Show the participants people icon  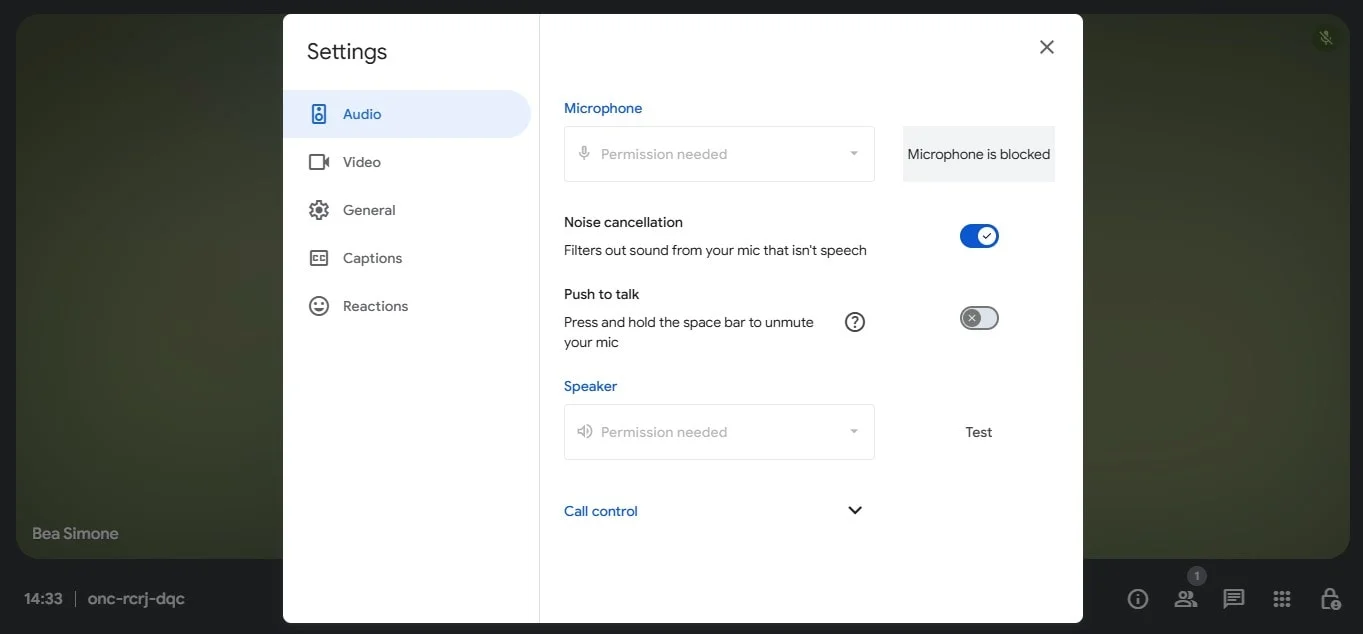click(x=1186, y=599)
